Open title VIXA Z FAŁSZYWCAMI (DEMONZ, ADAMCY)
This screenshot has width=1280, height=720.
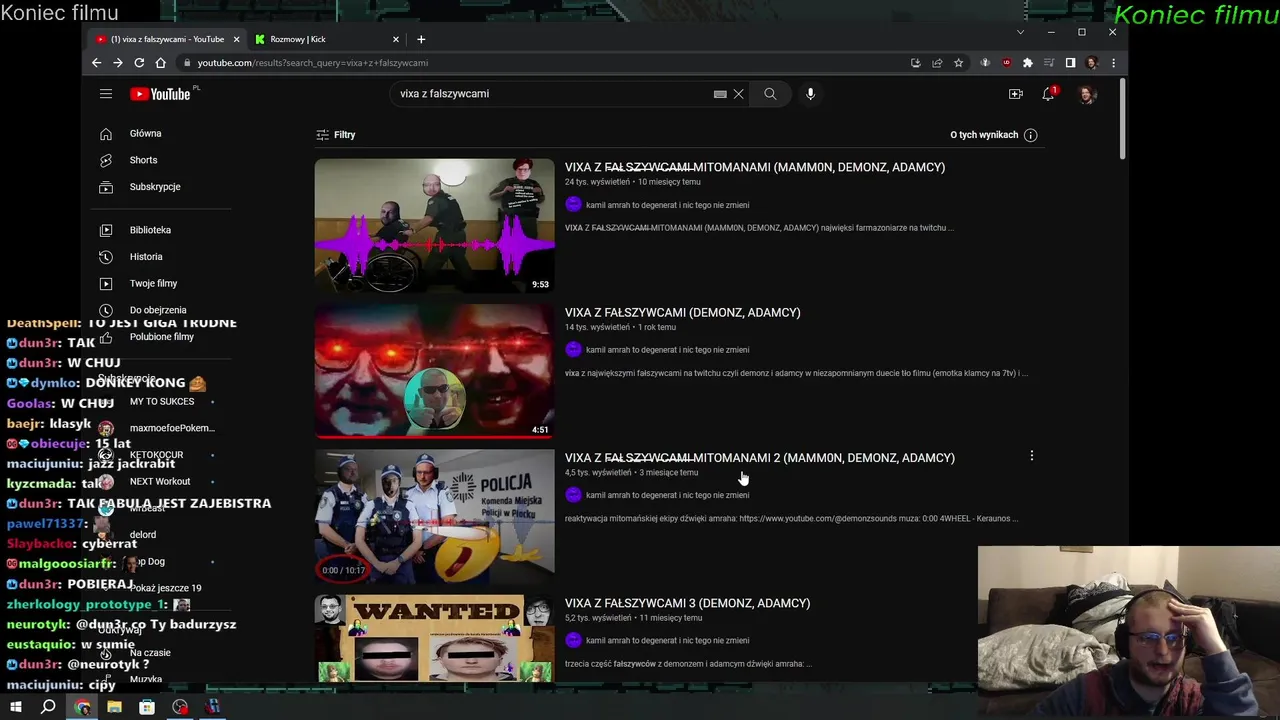click(682, 312)
